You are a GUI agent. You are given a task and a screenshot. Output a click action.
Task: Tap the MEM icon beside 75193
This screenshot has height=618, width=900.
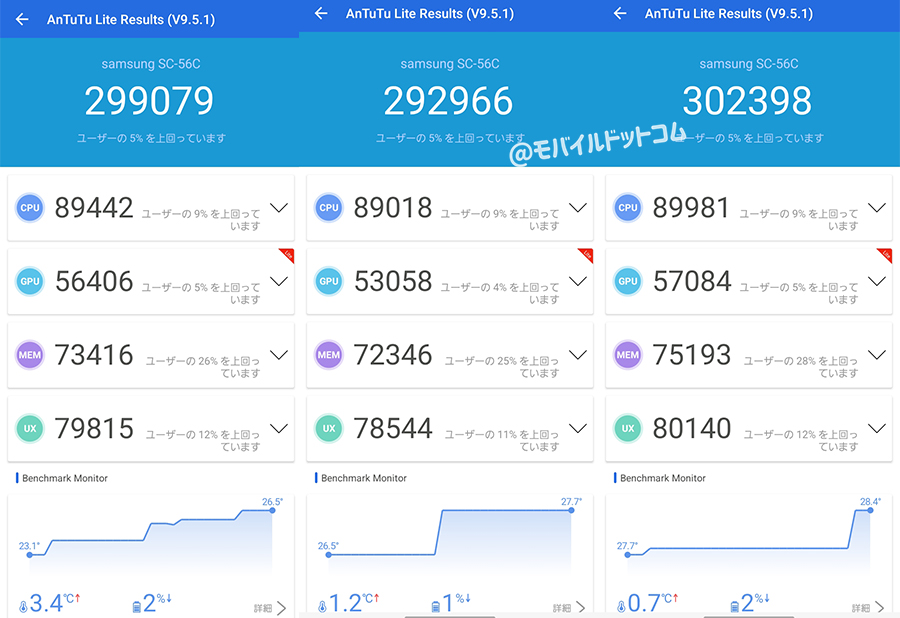pyautogui.click(x=628, y=355)
